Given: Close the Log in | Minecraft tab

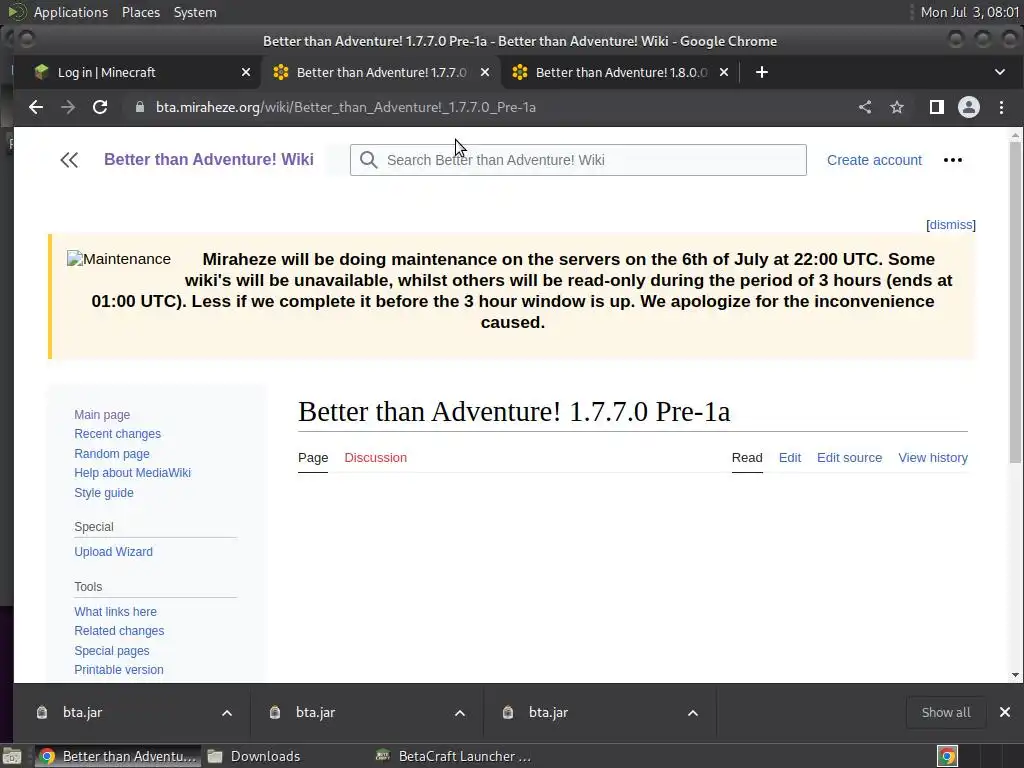Looking at the screenshot, I should [246, 72].
